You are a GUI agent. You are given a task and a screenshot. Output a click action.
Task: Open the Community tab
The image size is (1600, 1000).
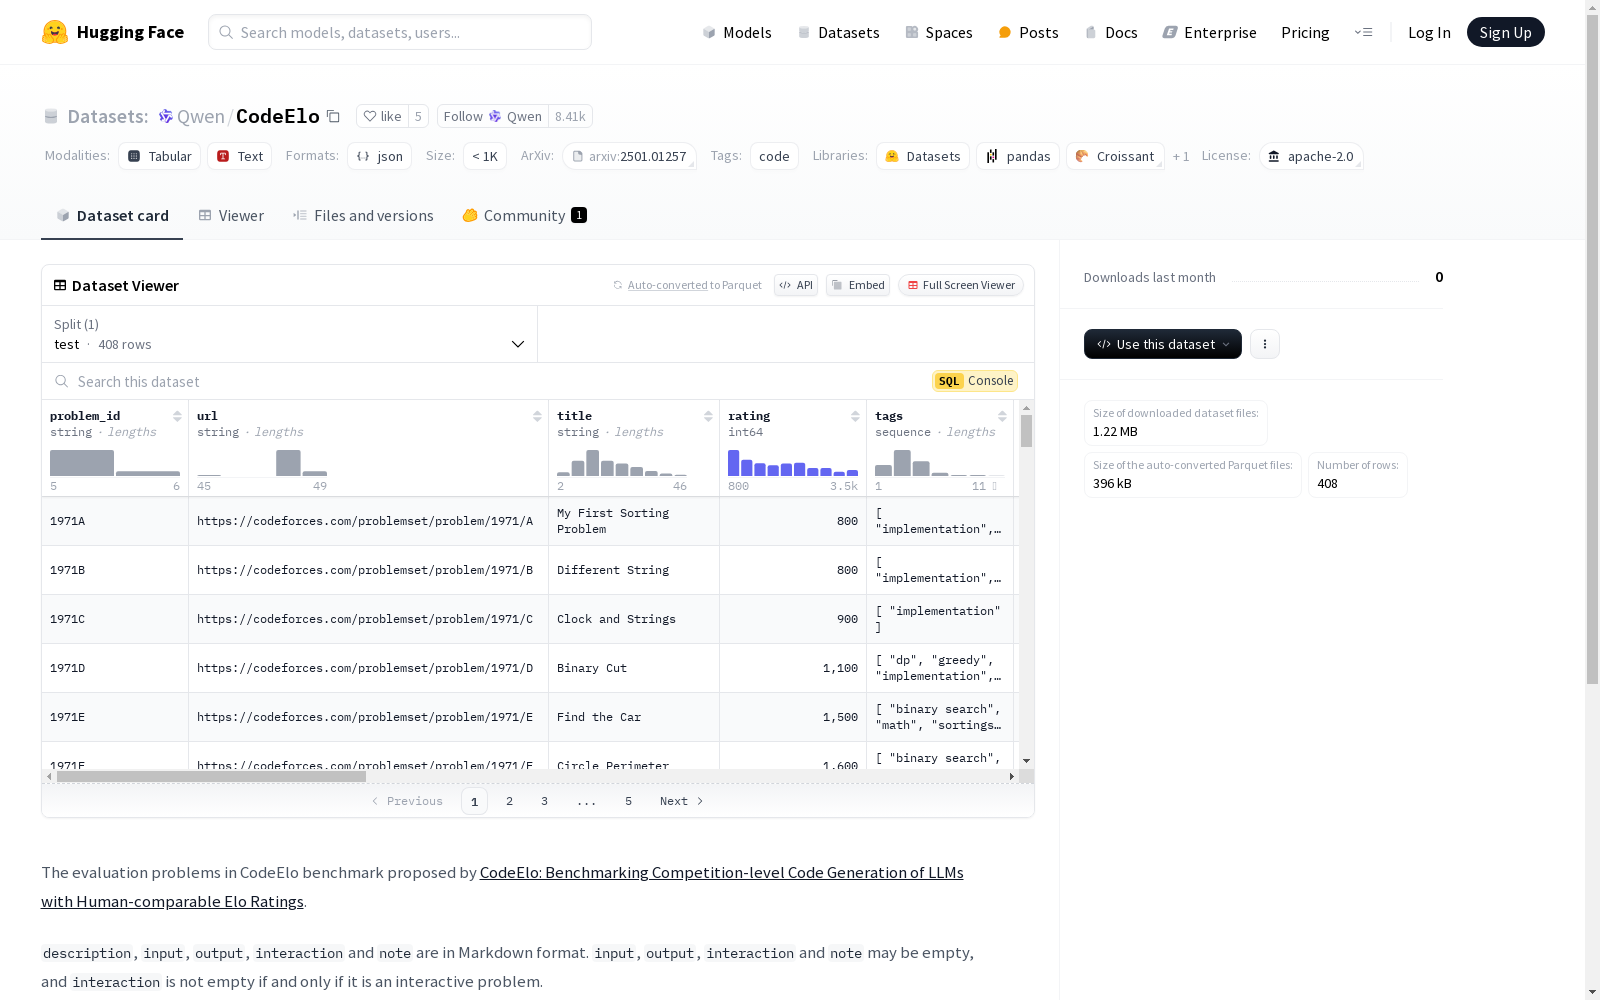pos(525,216)
